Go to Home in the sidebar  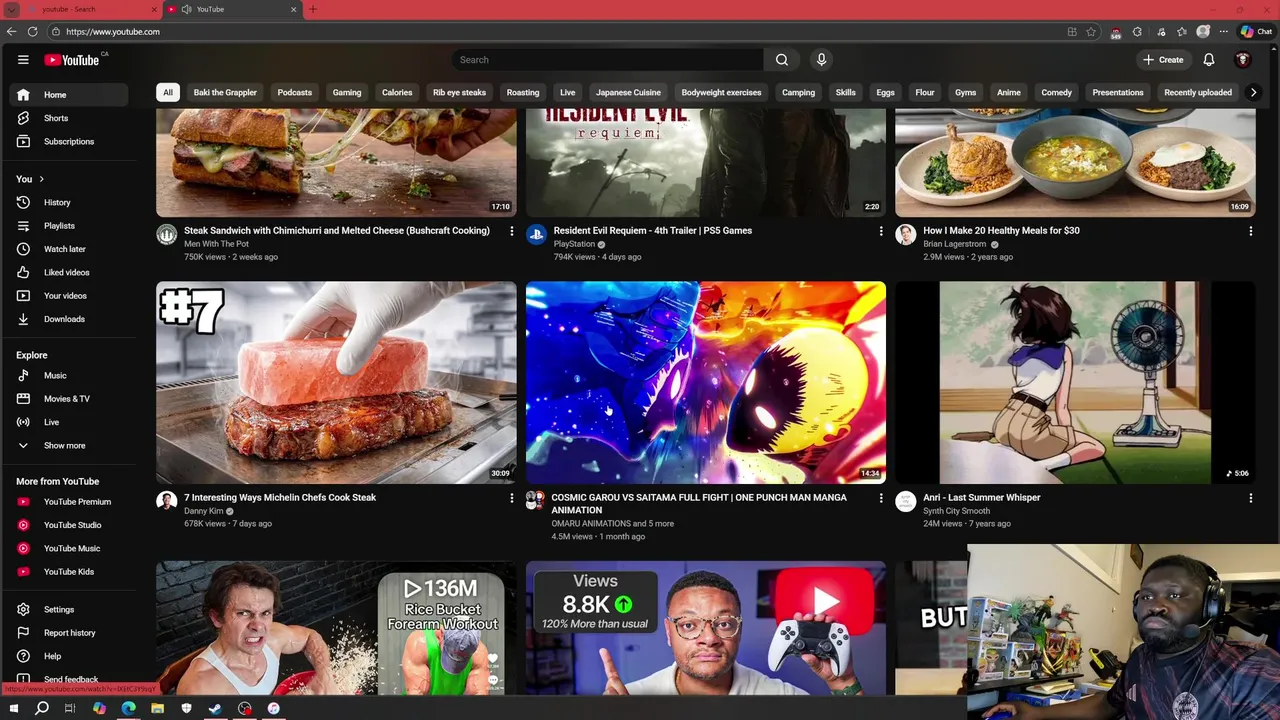(x=69, y=95)
